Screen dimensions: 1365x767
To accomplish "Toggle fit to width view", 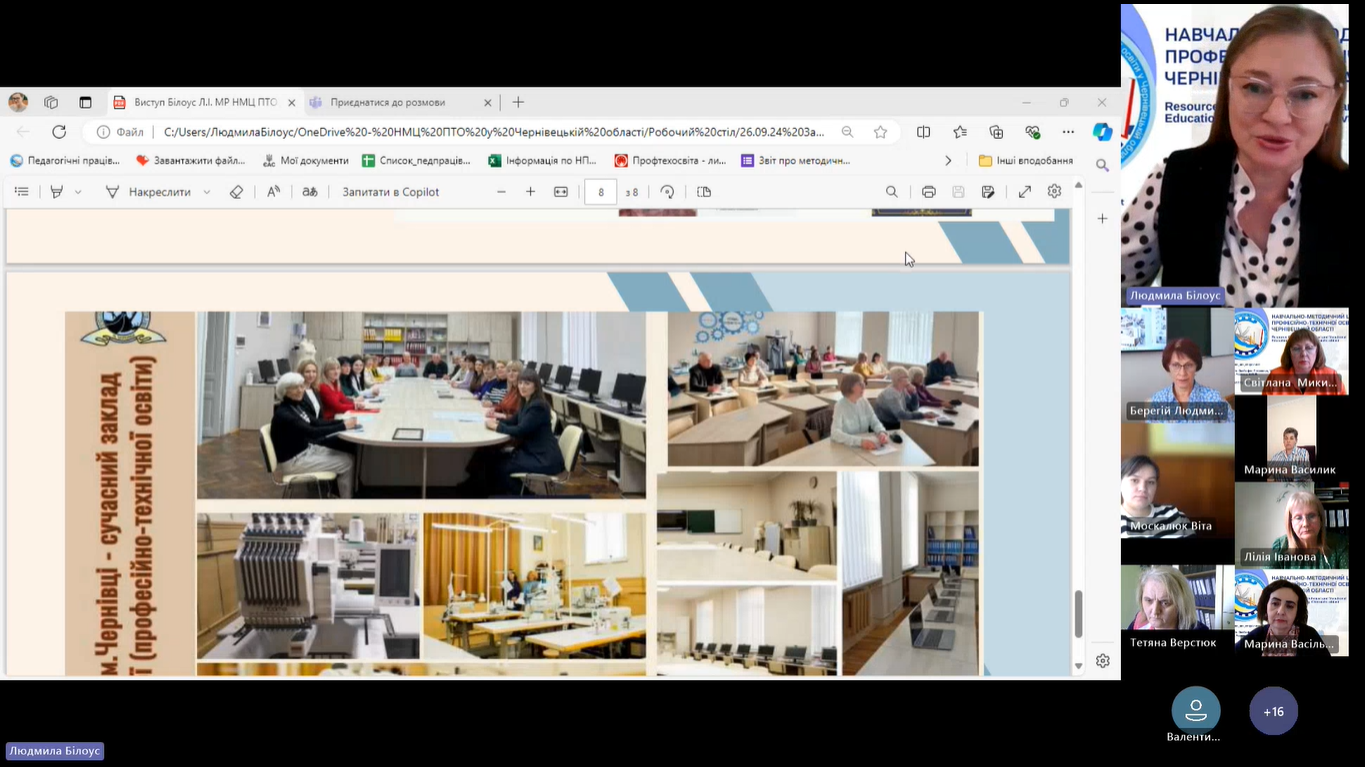I will (561, 192).
